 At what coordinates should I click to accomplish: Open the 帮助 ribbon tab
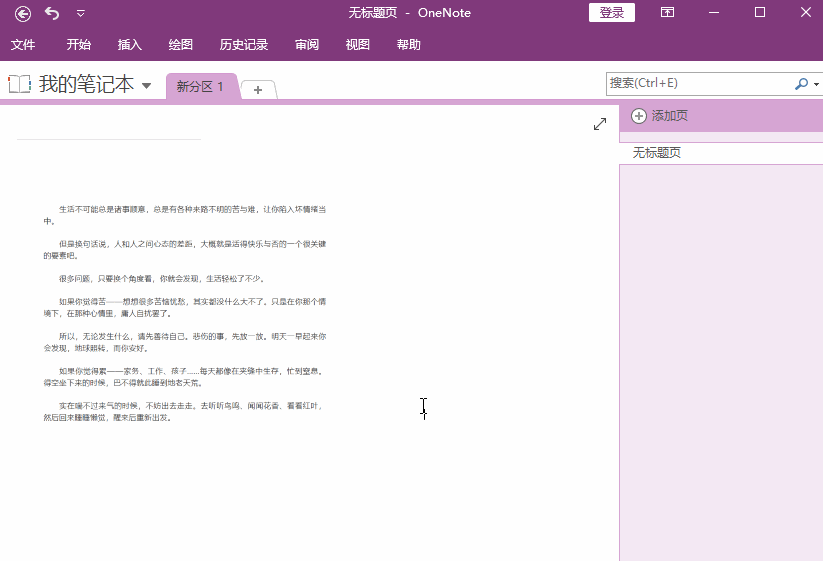point(408,45)
